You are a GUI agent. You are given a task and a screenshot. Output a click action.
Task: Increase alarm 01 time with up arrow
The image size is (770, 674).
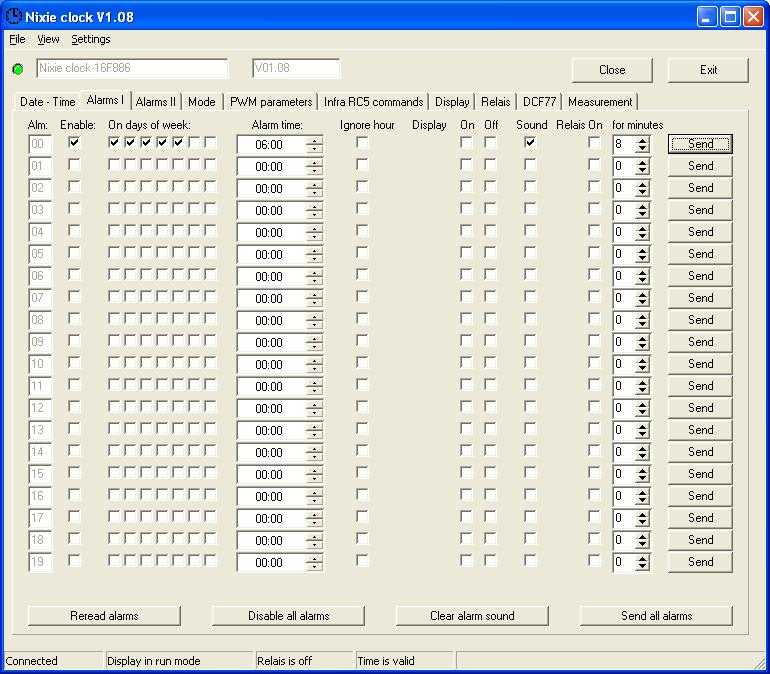[314, 163]
